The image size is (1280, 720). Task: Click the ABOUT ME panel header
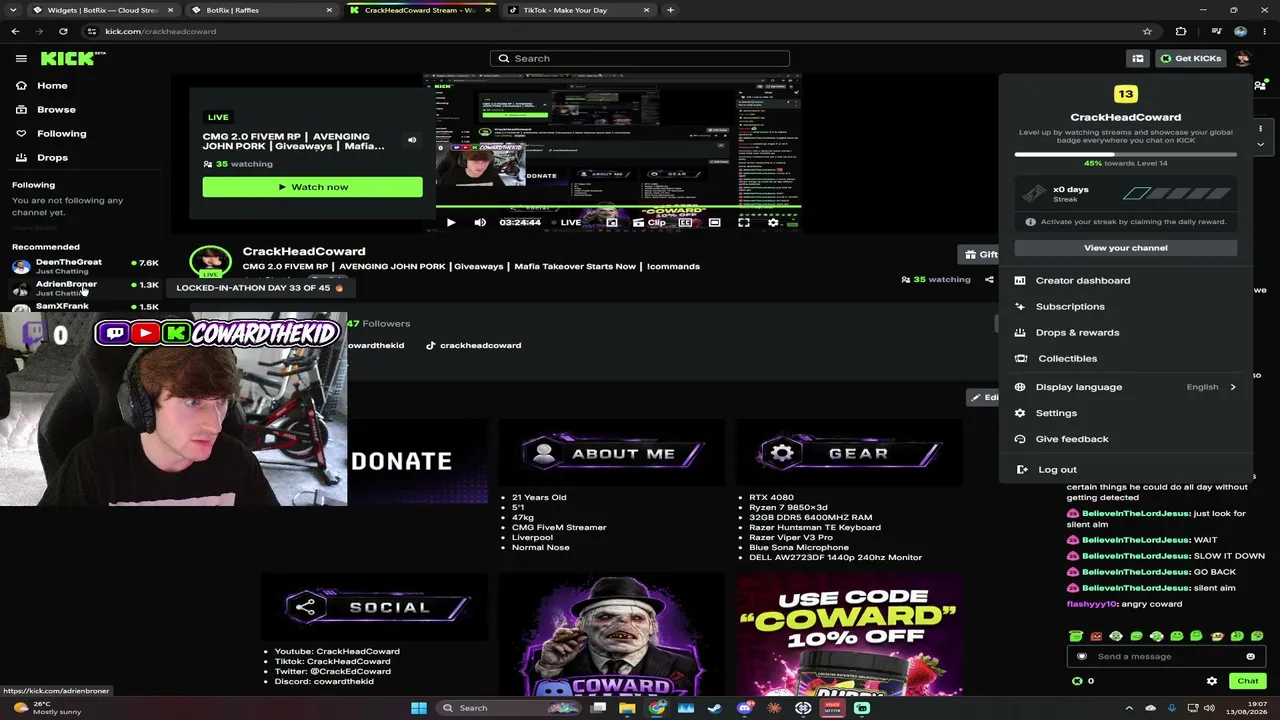point(612,454)
